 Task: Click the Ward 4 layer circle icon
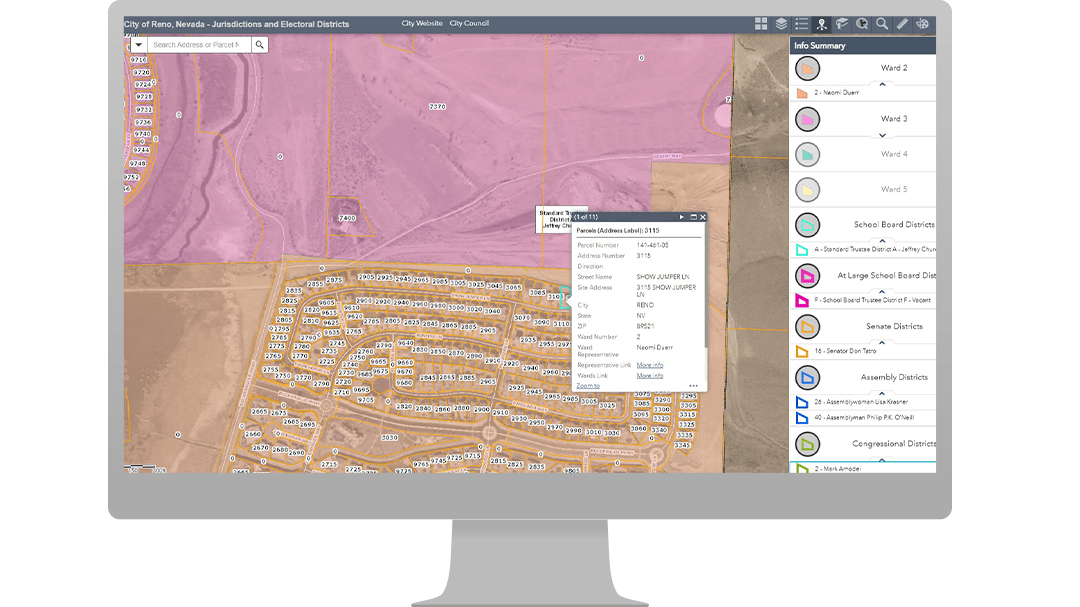tap(807, 154)
